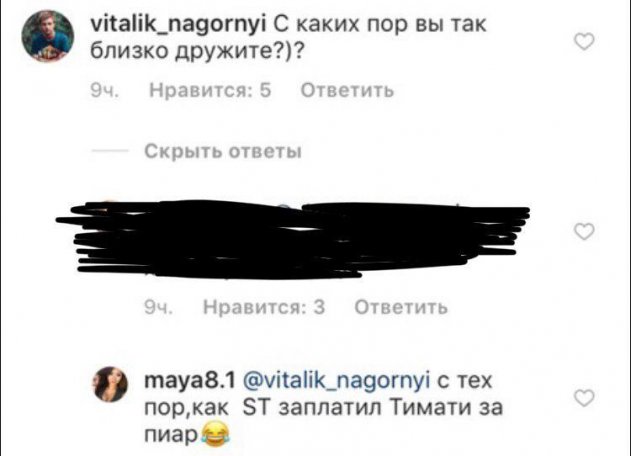Click Ответить under the blacked-out reply
The height and width of the screenshot is (456, 631).
401,307
